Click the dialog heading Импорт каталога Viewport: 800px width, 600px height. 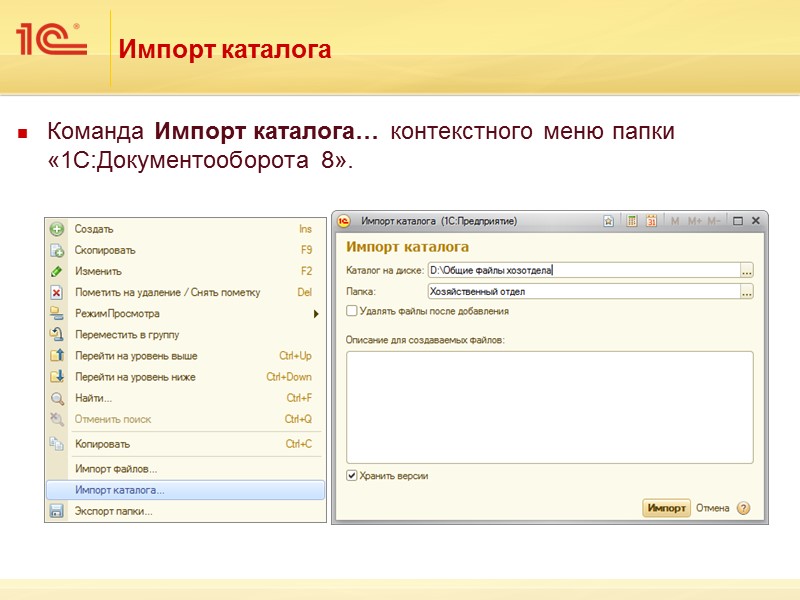(407, 247)
